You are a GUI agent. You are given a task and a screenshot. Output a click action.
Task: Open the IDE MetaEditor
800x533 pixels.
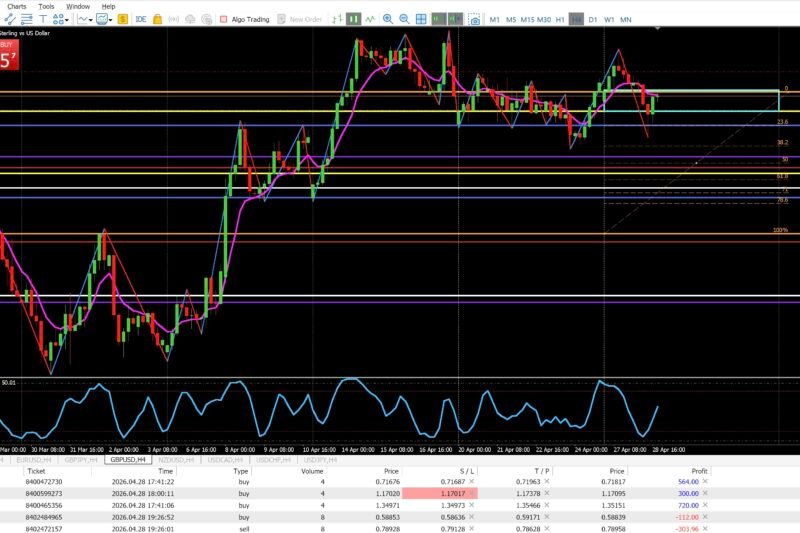click(x=141, y=19)
